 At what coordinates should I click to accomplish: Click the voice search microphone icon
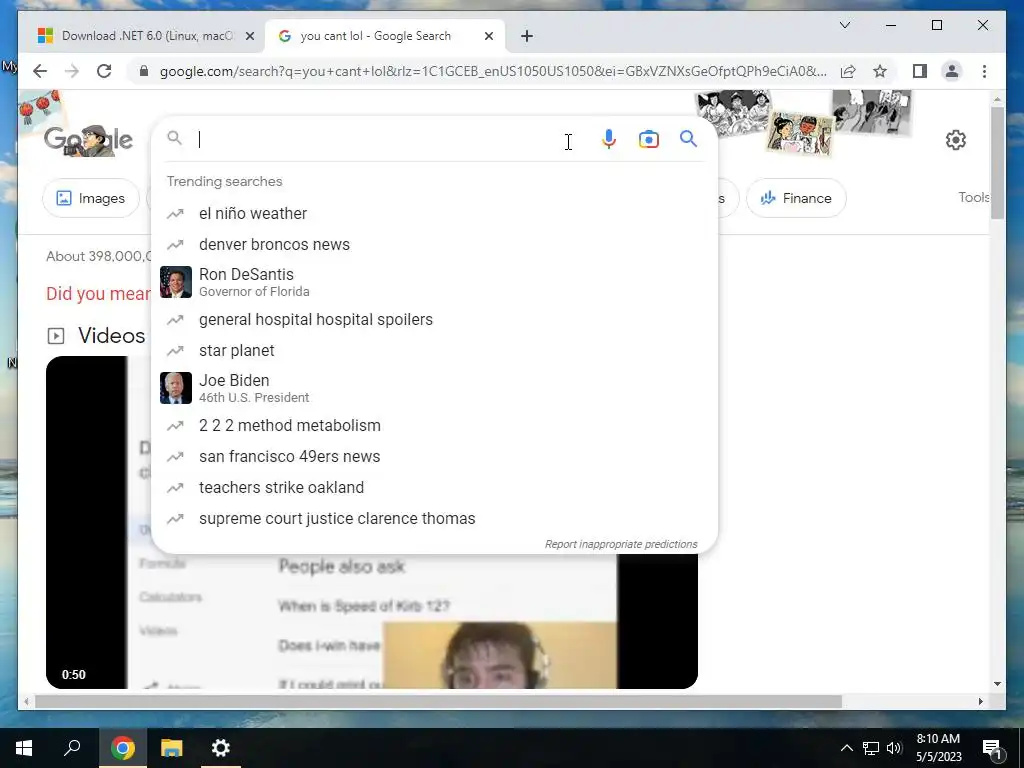tap(609, 139)
